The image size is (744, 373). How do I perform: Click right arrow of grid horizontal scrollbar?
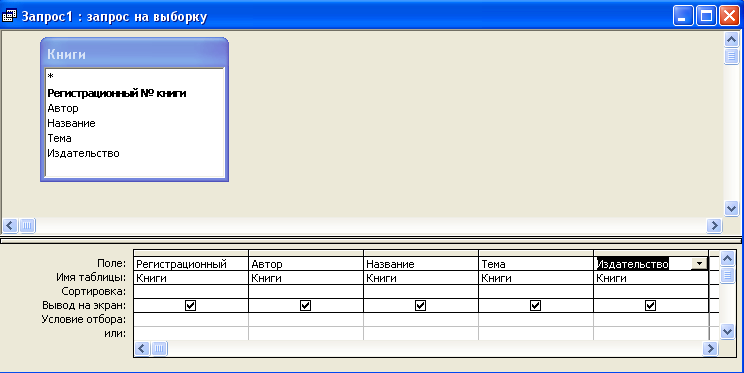pyautogui.click(x=710, y=349)
